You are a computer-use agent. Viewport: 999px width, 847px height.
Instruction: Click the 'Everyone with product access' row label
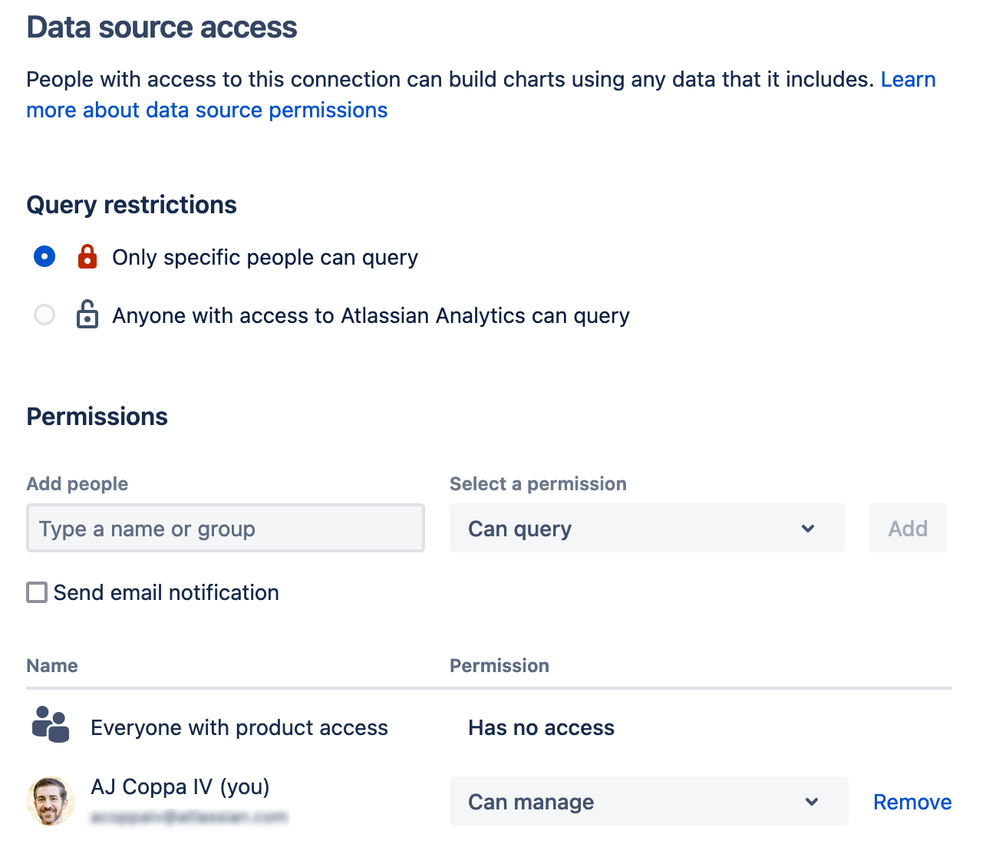(239, 728)
